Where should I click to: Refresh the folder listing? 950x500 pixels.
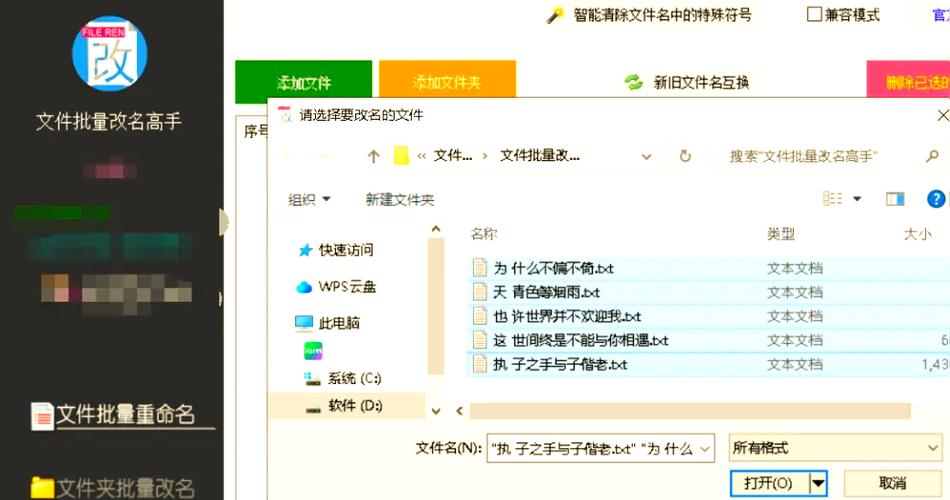pos(685,156)
